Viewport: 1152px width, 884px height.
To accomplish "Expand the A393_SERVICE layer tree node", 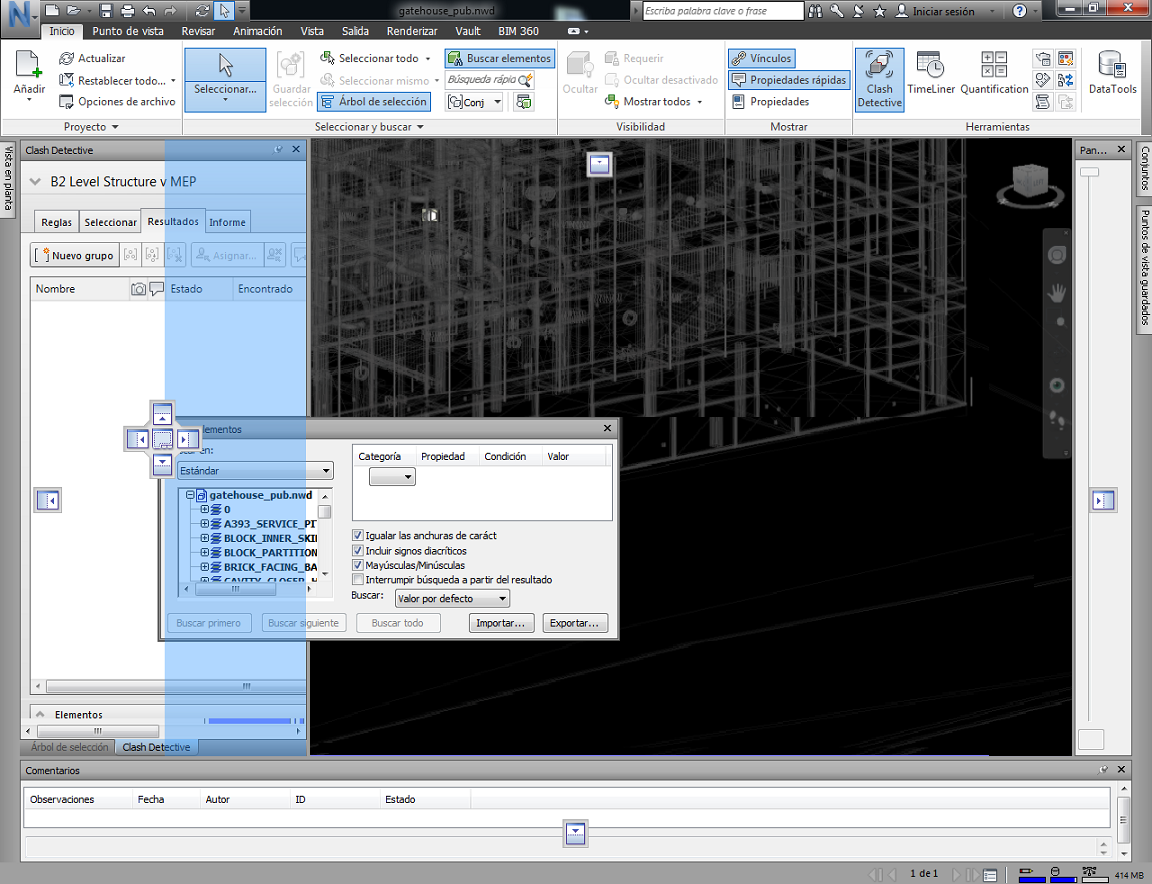I will click(205, 524).
